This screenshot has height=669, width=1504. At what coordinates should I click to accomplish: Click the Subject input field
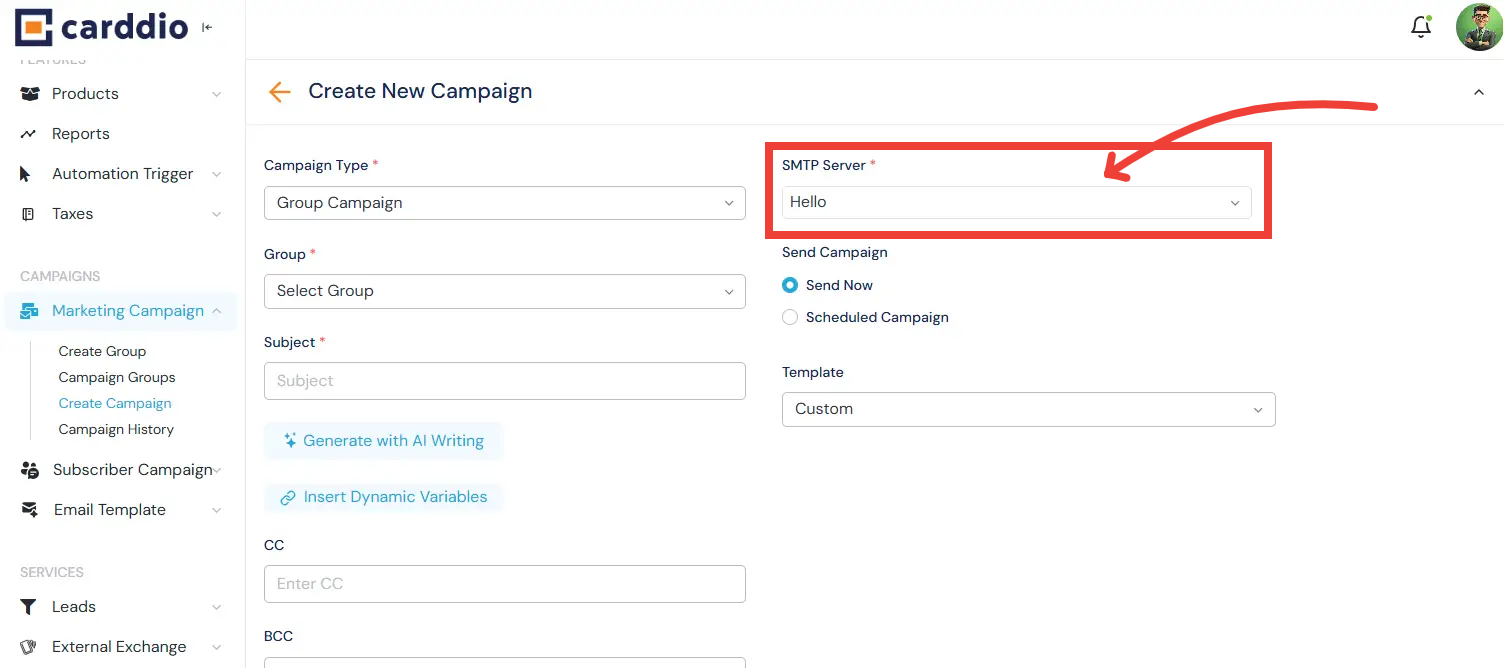504,380
